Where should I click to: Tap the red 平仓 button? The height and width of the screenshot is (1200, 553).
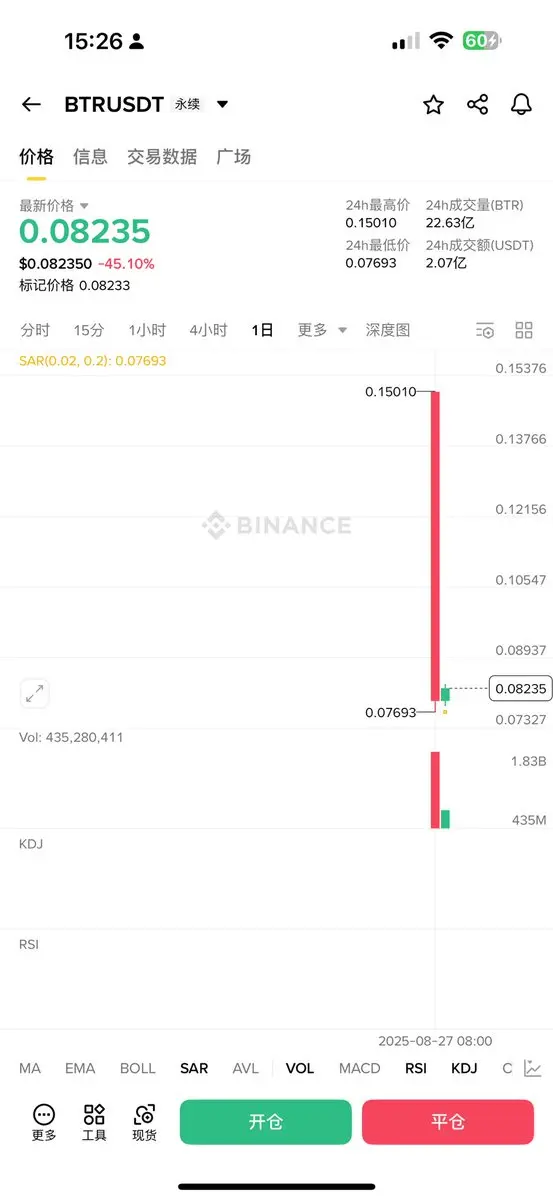[x=448, y=1122]
